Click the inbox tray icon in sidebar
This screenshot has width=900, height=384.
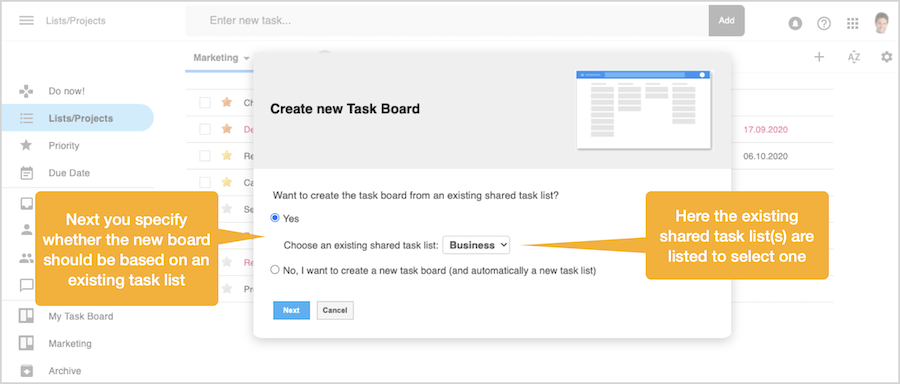coord(26,203)
